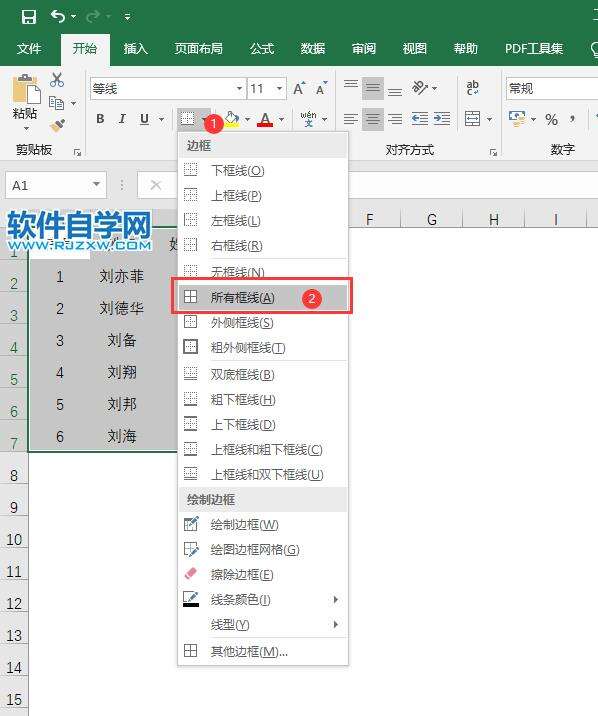Undo the last action

point(58,17)
